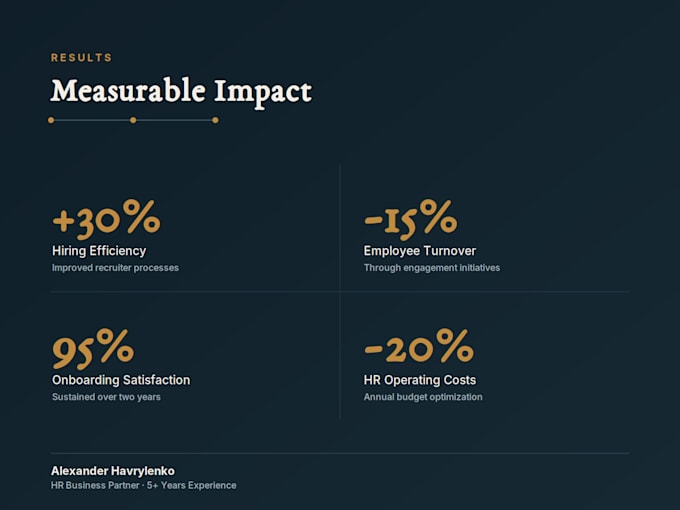Viewport: 680px width, 510px height.
Task: Select Sustained over two years caption
Action: pyautogui.click(x=106, y=397)
